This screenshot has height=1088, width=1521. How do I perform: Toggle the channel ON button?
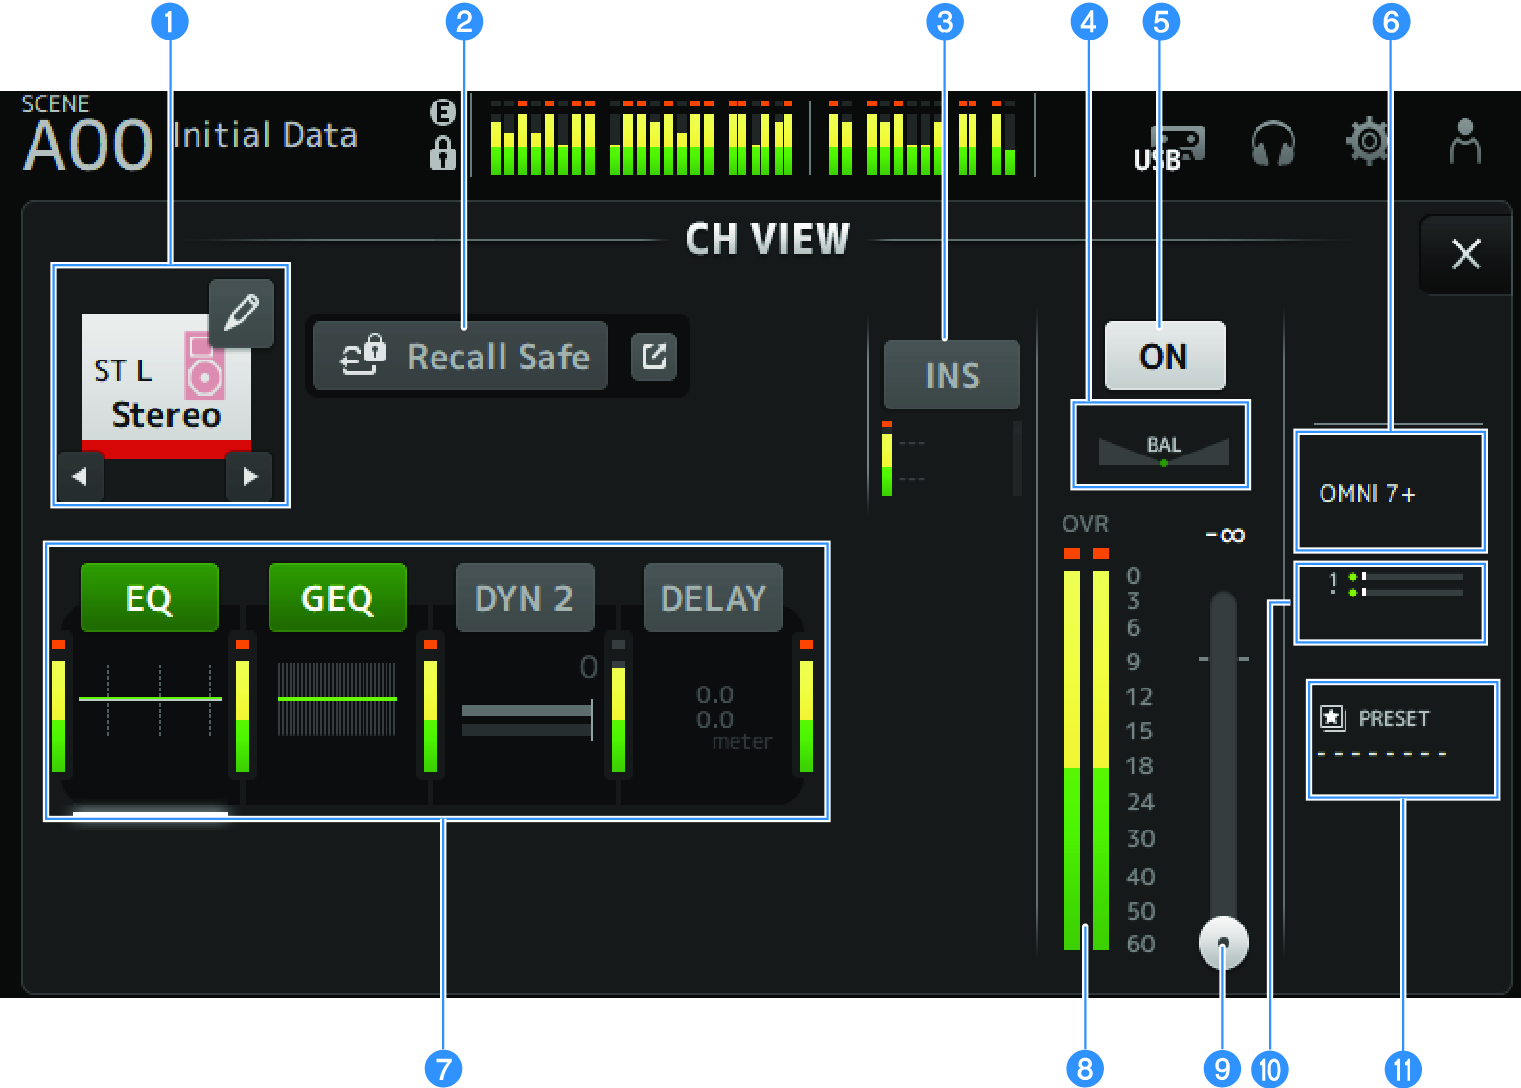click(x=1164, y=356)
